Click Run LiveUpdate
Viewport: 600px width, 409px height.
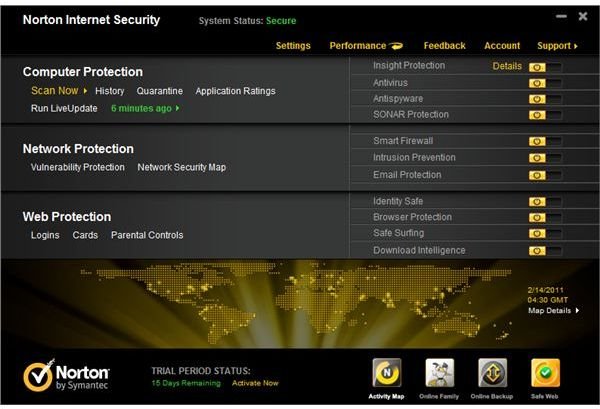[64, 108]
